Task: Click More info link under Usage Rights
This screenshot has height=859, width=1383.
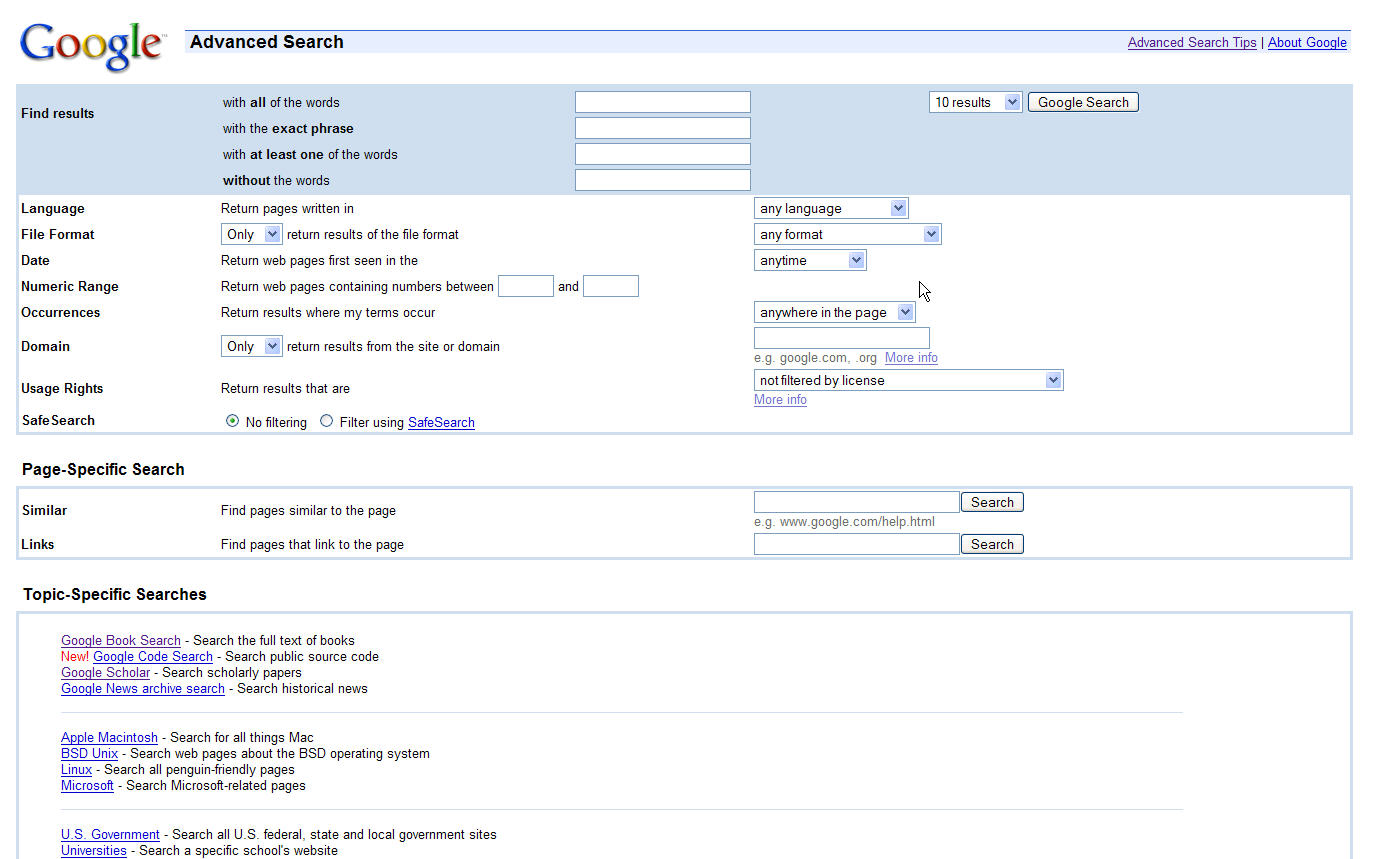Action: click(x=780, y=400)
